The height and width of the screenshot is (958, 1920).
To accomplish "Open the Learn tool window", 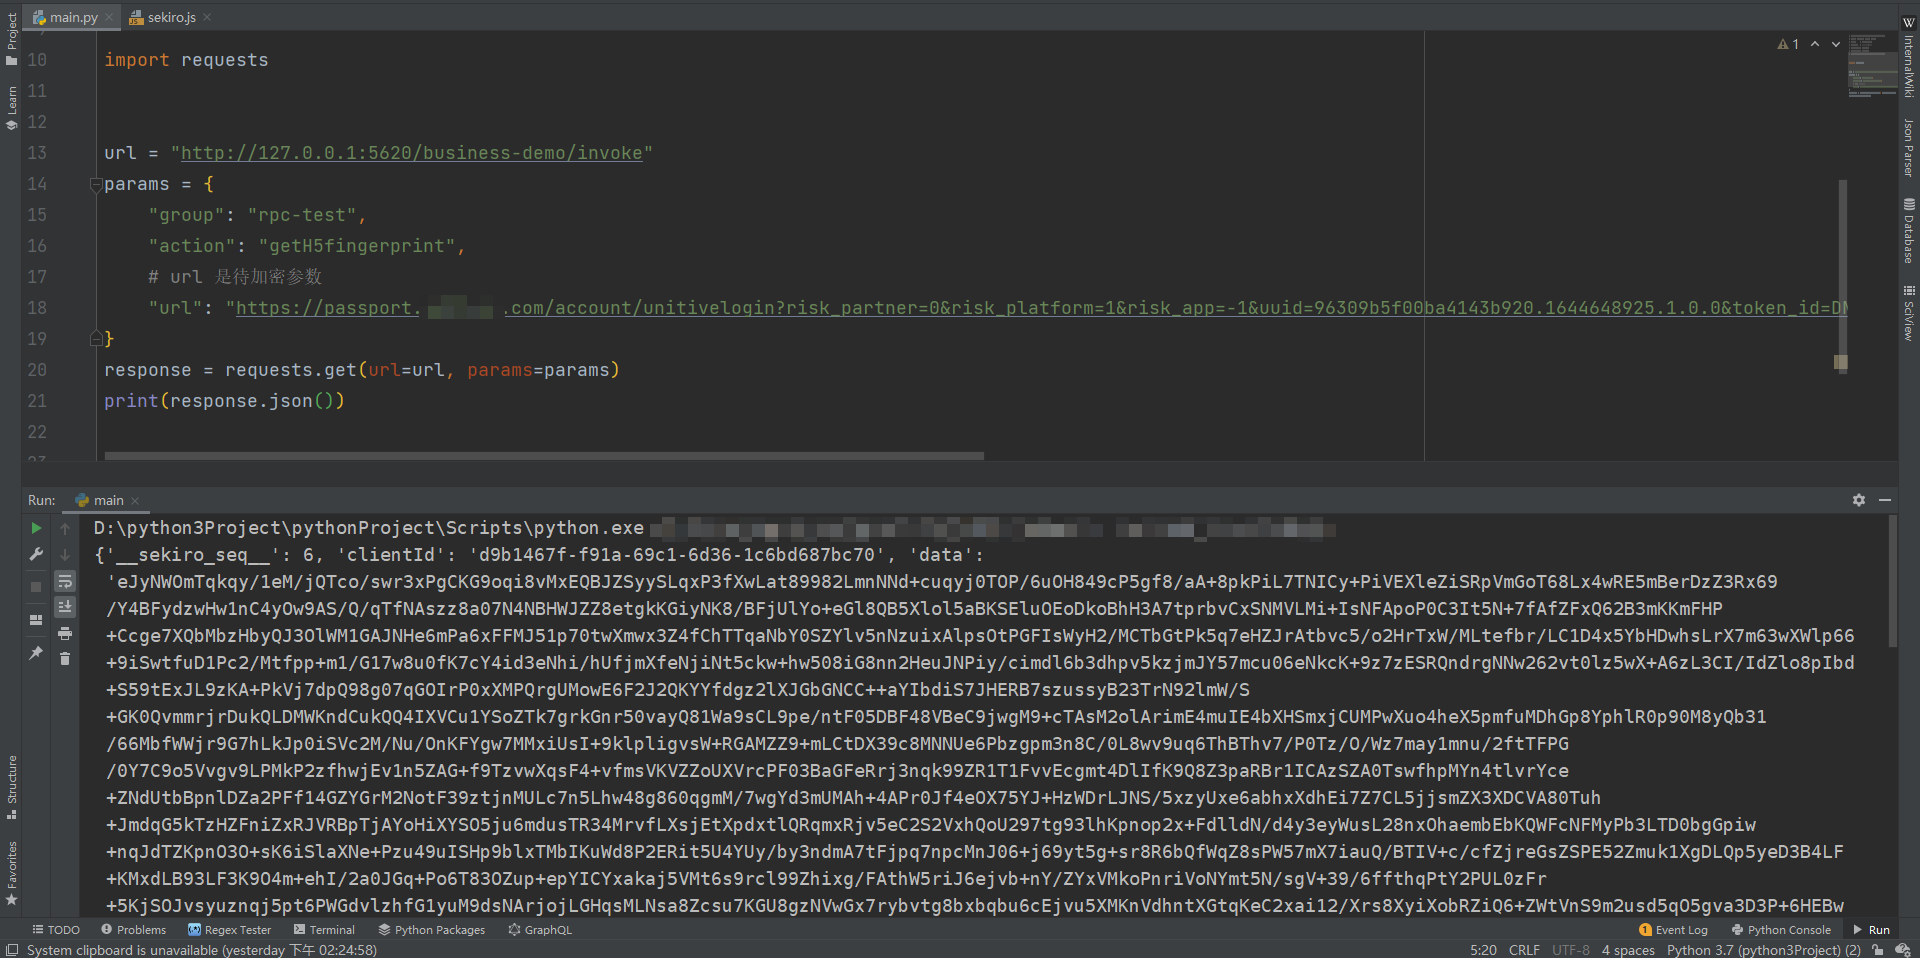I will point(11,108).
